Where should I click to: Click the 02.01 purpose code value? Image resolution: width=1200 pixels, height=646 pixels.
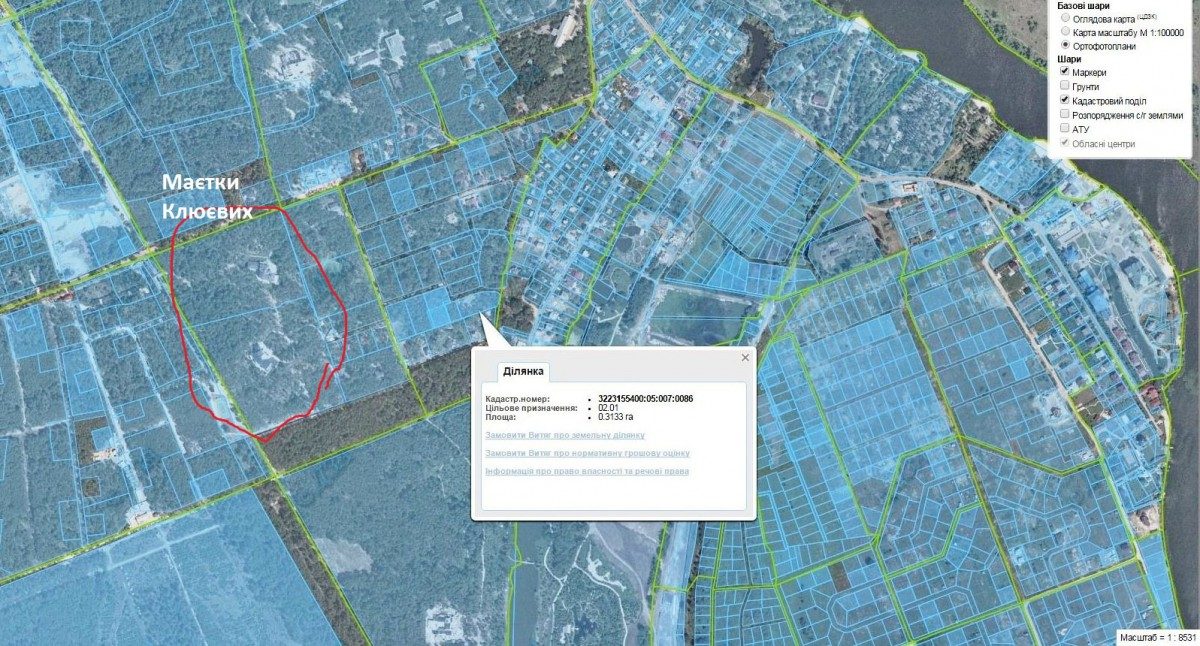point(608,407)
